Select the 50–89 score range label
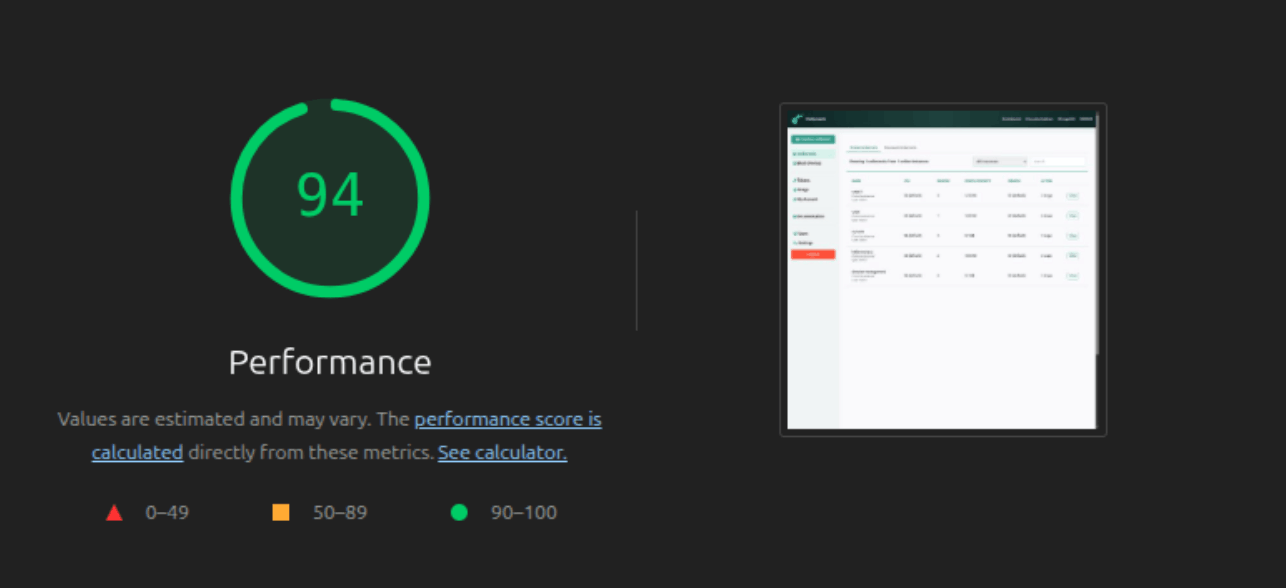Viewport: 1286px width, 588px height. [x=340, y=513]
